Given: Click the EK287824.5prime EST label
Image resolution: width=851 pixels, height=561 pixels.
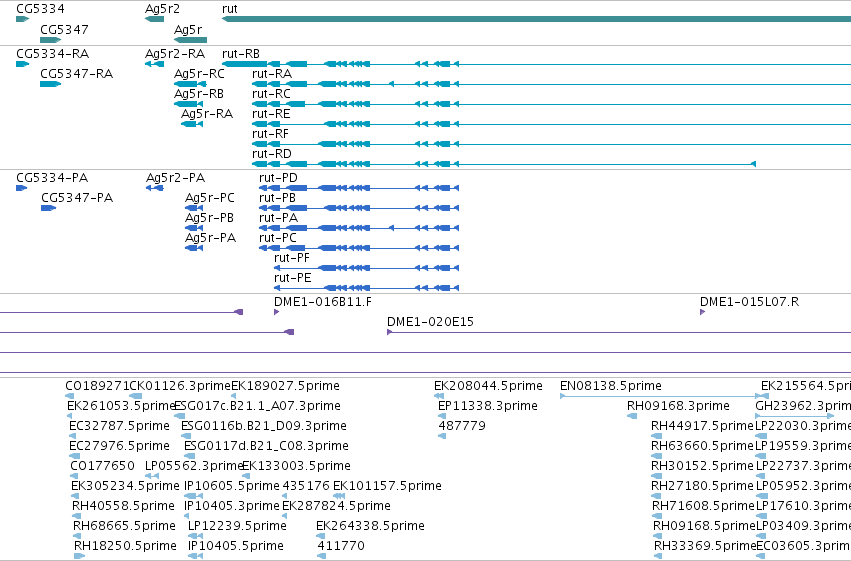Looking at the screenshot, I should pyautogui.click(x=336, y=507).
